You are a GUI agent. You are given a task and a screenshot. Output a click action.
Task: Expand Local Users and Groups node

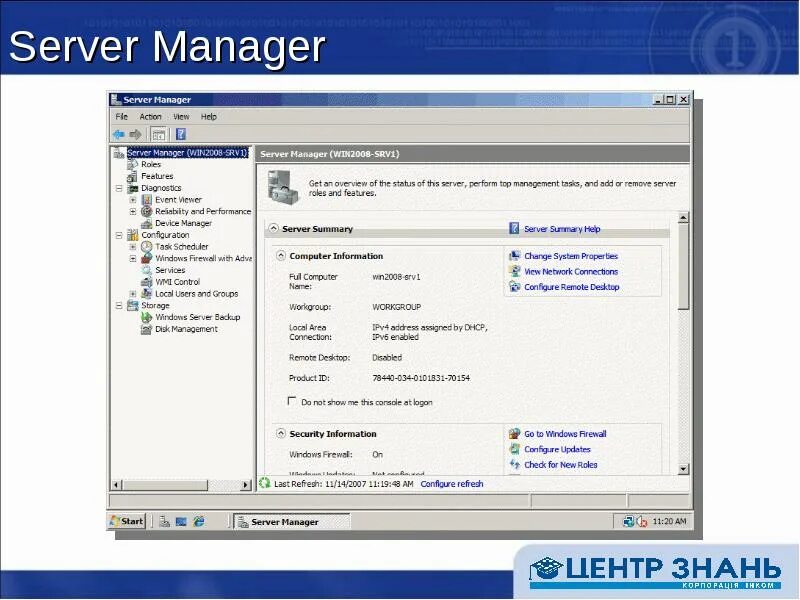133,294
